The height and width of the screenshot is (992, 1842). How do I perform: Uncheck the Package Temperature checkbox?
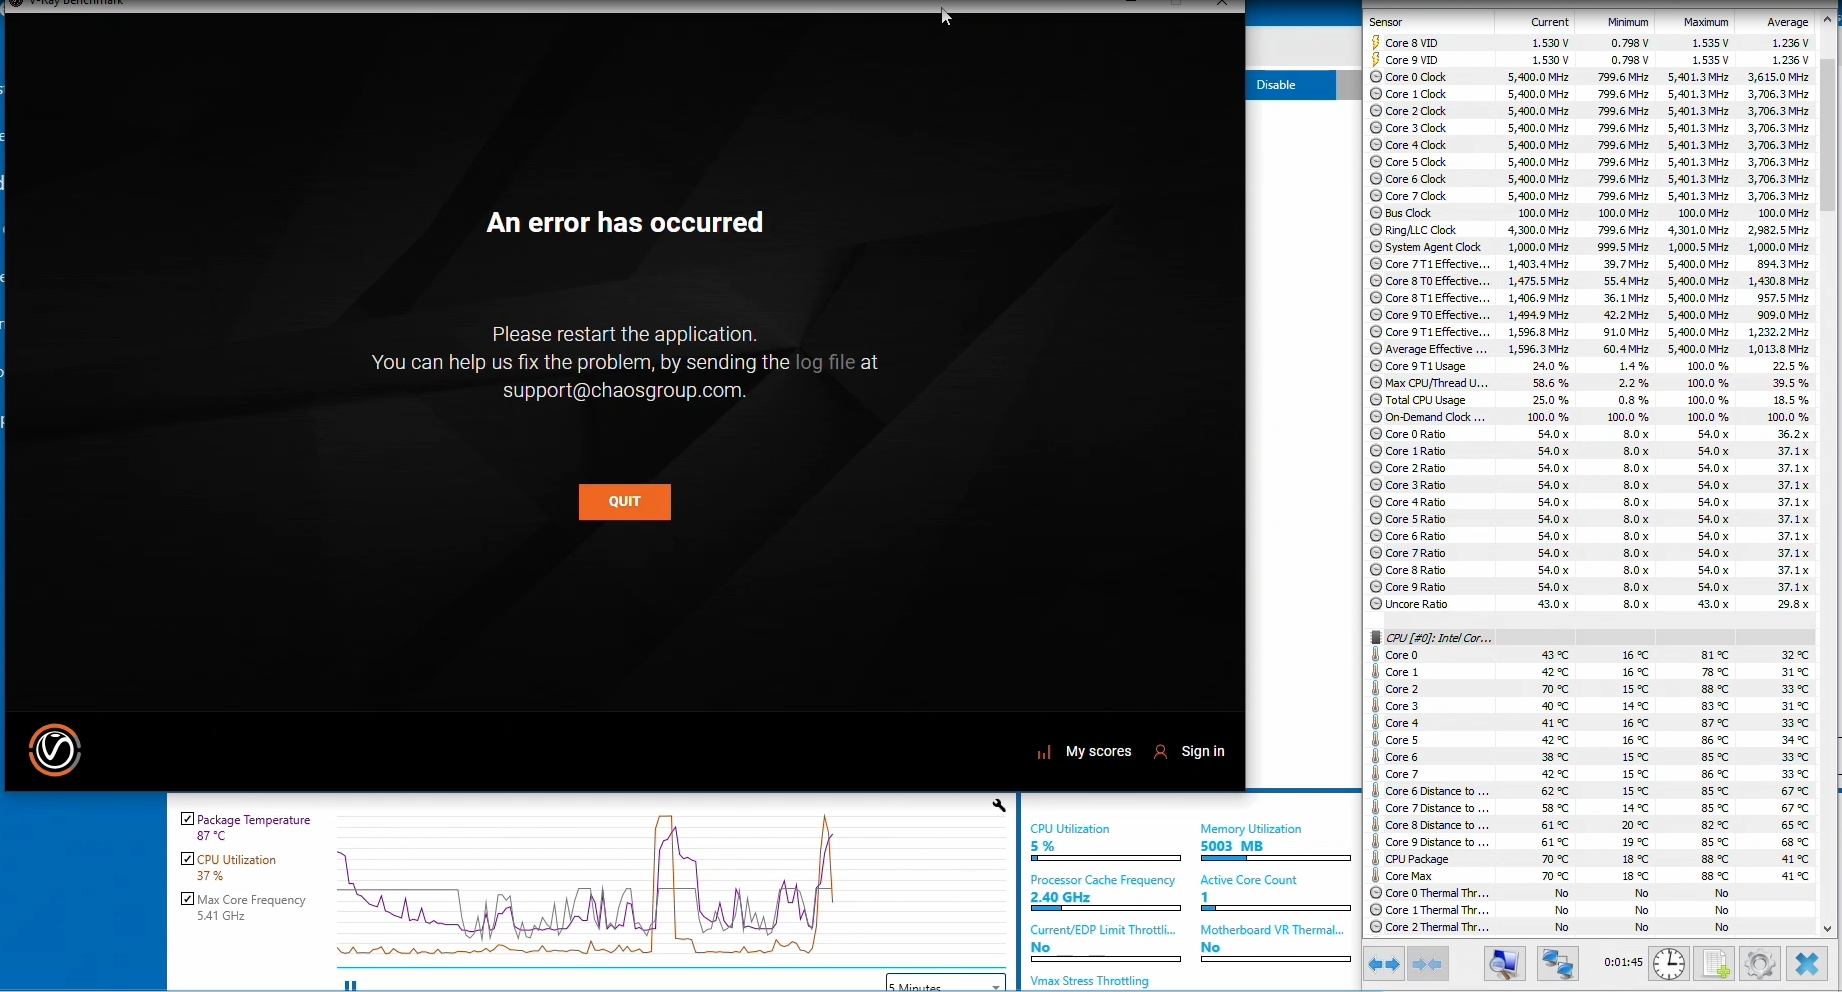point(187,819)
